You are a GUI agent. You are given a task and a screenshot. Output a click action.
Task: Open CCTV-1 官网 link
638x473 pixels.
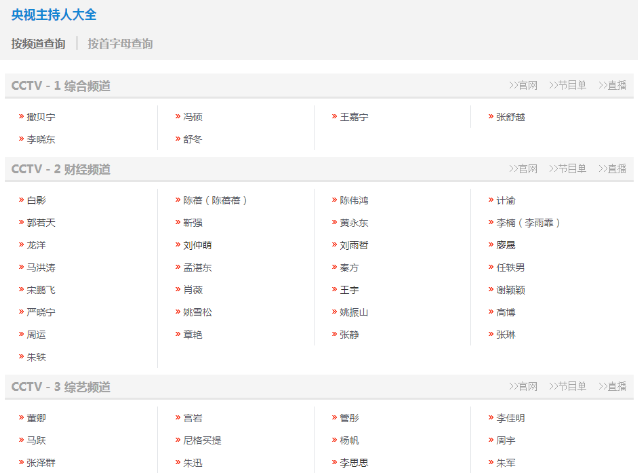tap(523, 85)
